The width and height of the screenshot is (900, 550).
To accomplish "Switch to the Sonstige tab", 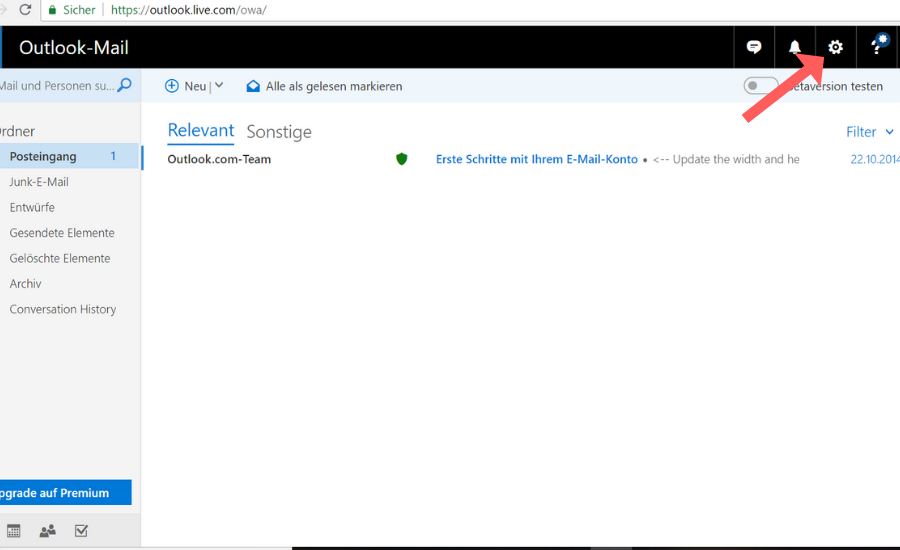I will (279, 132).
